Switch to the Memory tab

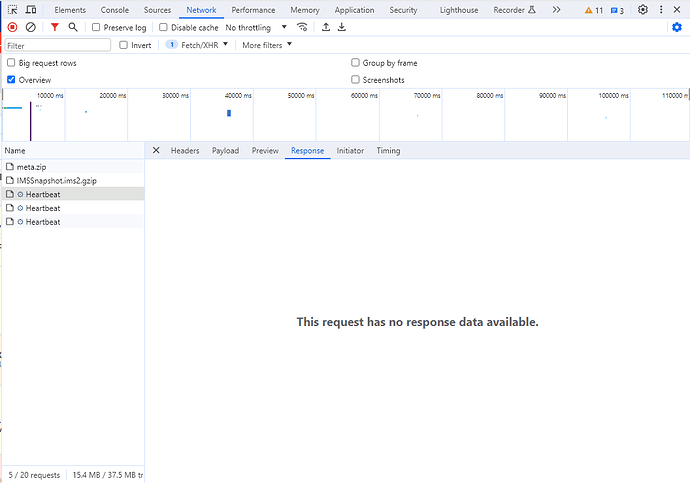pyautogui.click(x=305, y=10)
